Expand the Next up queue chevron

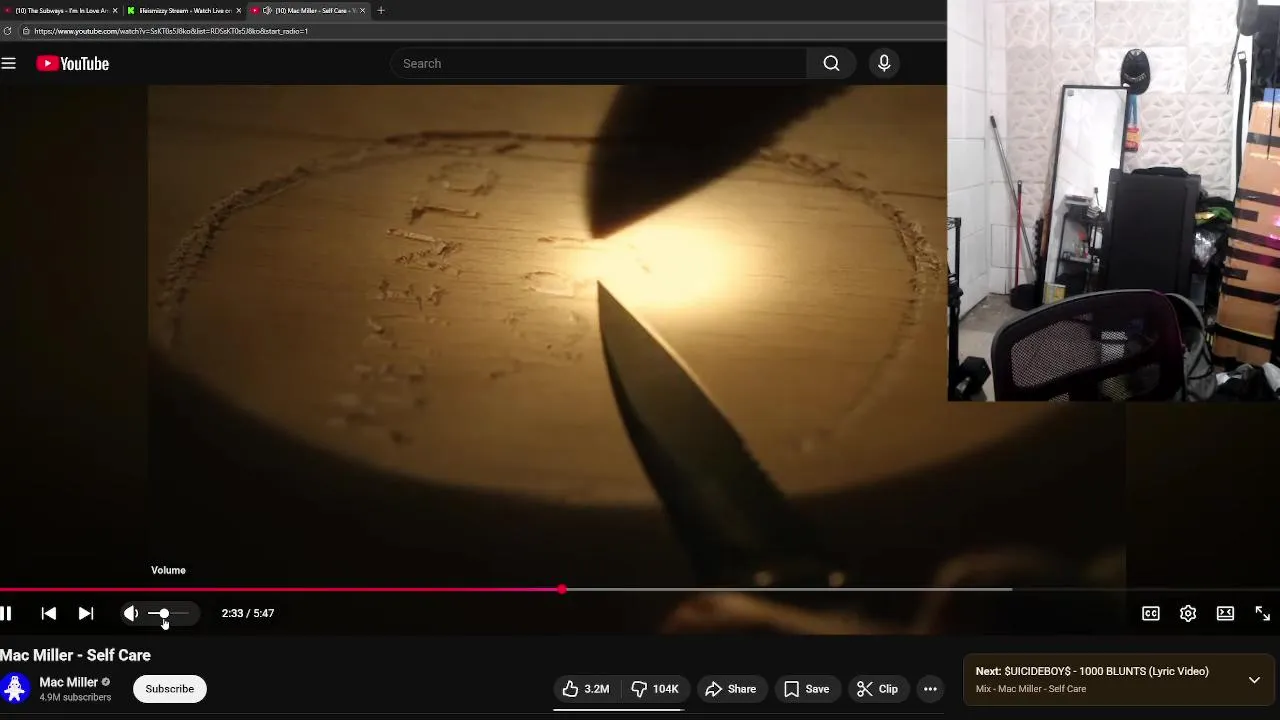click(x=1254, y=680)
